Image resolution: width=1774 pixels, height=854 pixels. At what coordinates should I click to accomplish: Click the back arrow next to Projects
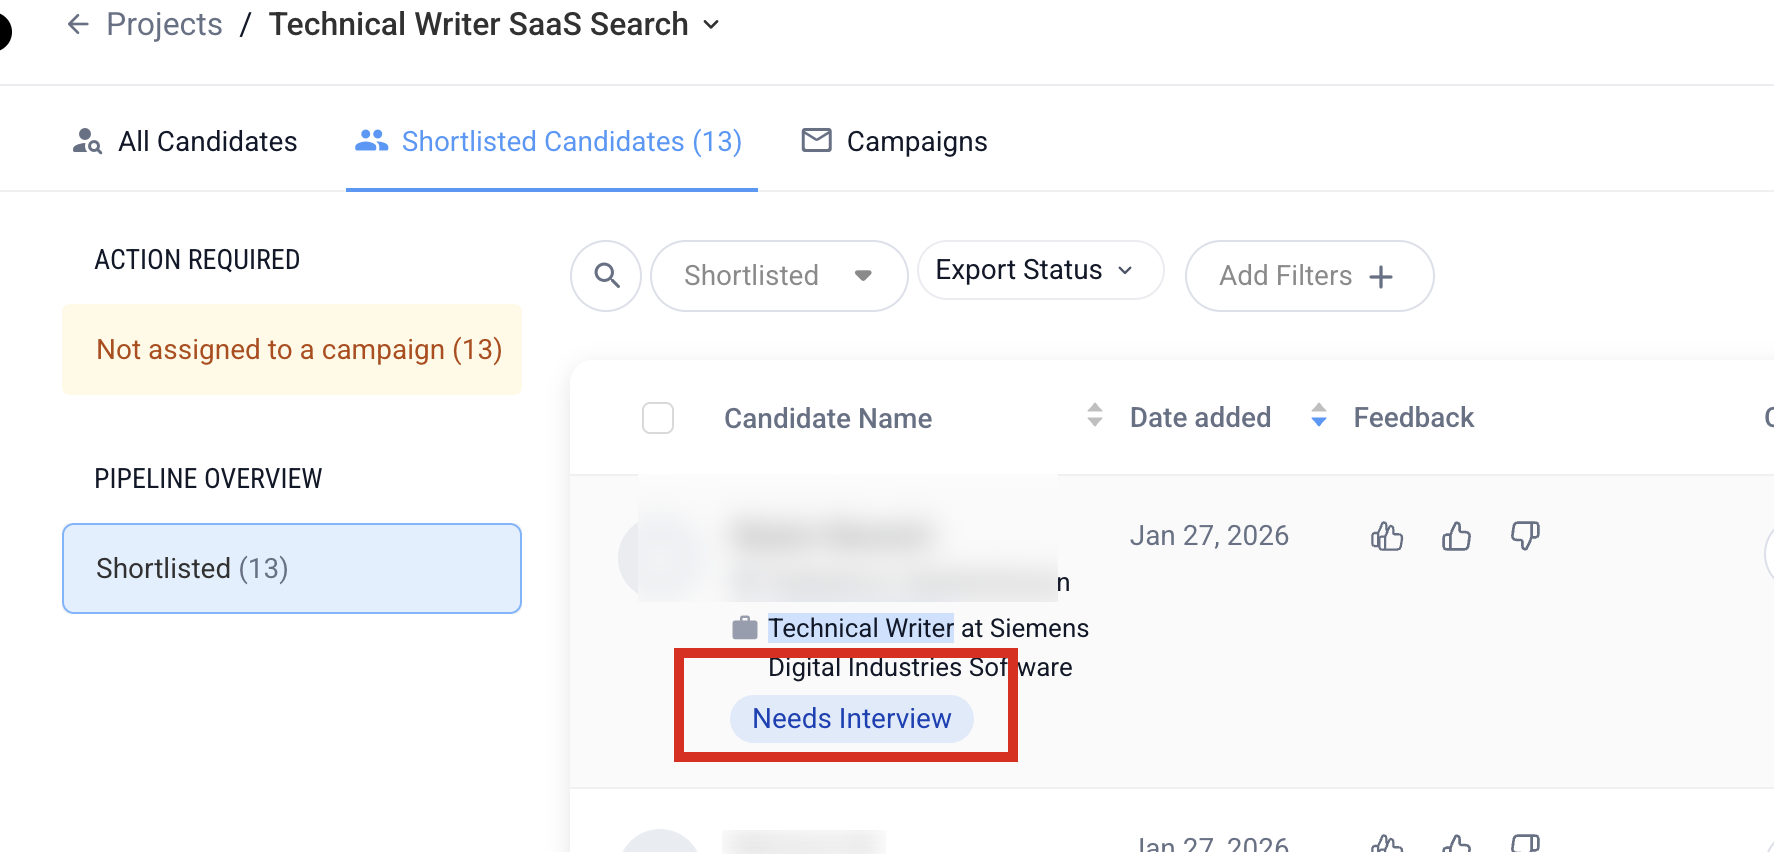pos(78,24)
